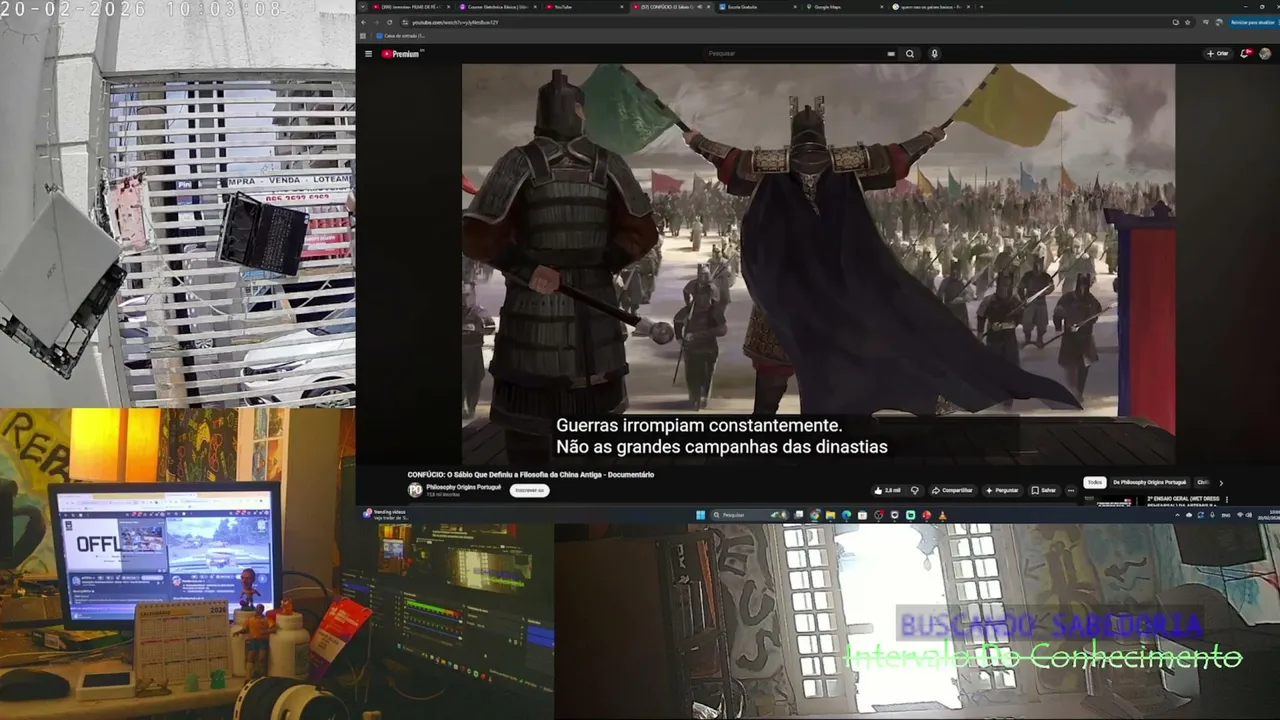The image size is (1280, 720).
Task: Go to YouTube Premium home logo
Action: coord(402,54)
